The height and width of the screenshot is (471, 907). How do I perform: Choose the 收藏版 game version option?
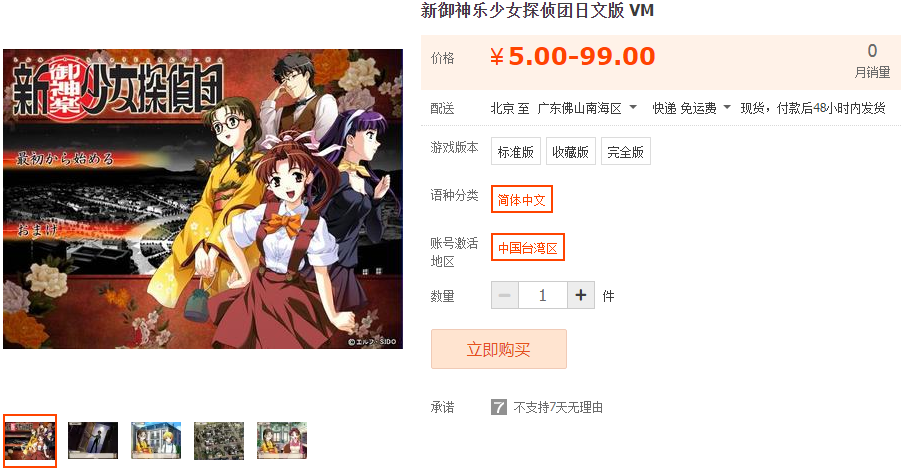[570, 152]
